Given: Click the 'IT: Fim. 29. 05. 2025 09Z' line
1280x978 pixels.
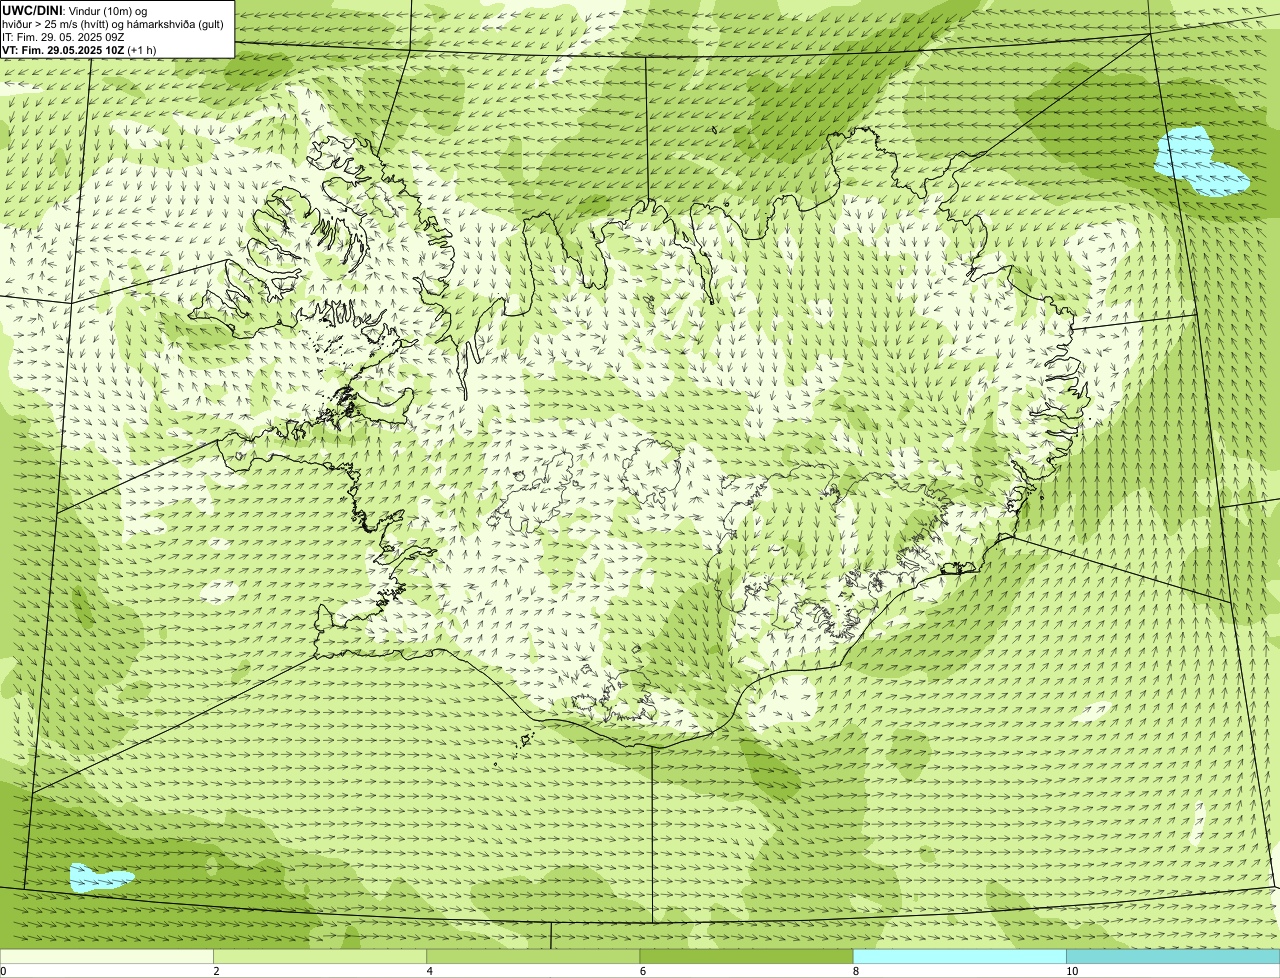Looking at the screenshot, I should [63, 36].
